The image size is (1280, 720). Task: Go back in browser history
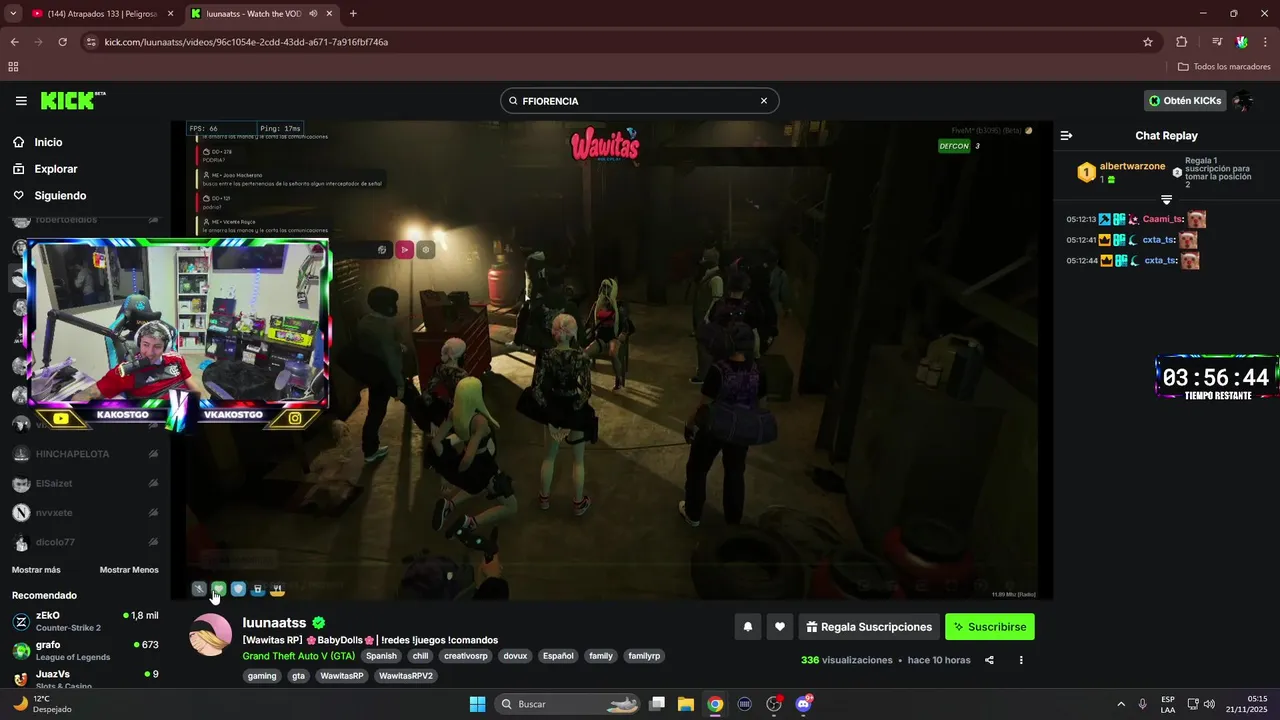pyautogui.click(x=14, y=42)
